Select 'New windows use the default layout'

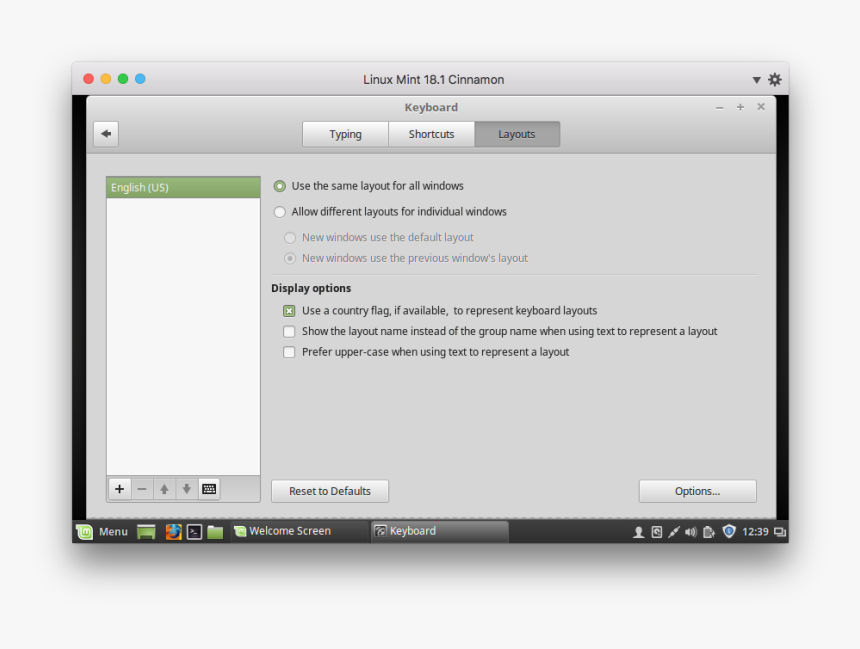point(290,237)
